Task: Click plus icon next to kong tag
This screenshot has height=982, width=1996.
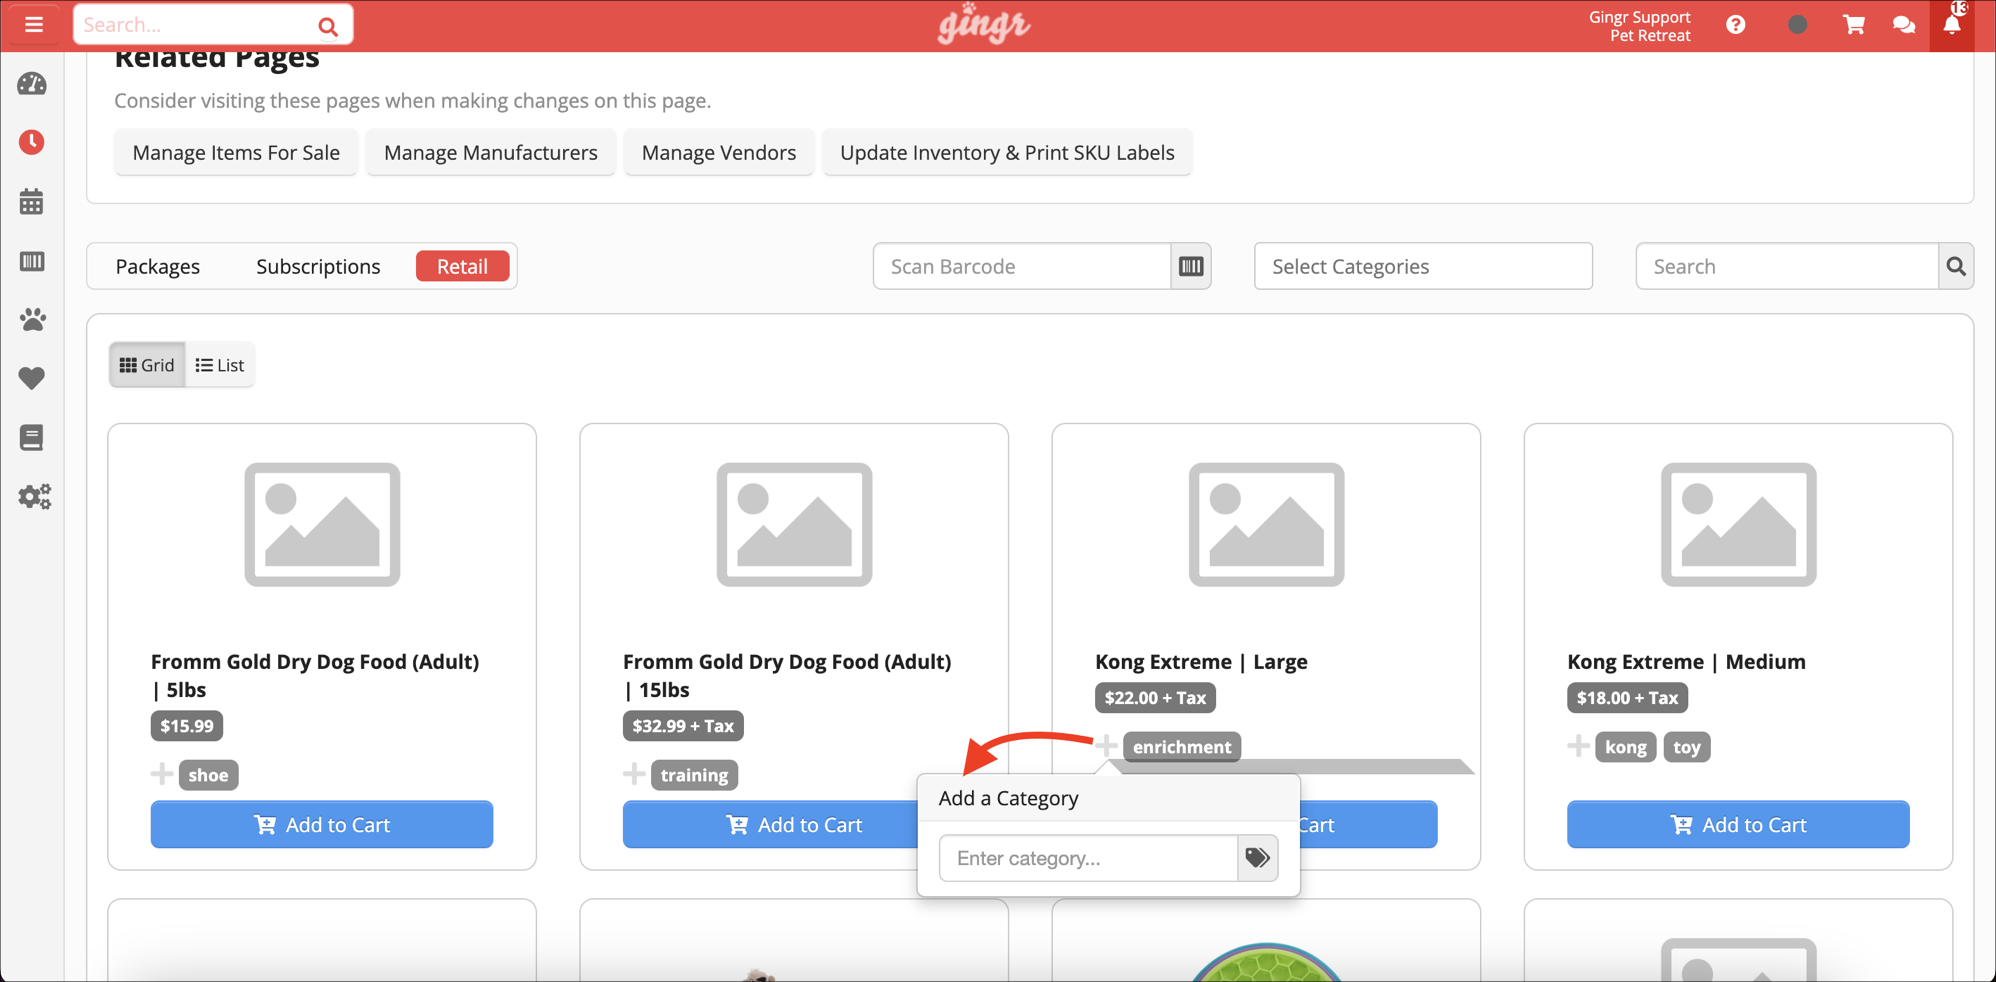Action: [x=1578, y=746]
